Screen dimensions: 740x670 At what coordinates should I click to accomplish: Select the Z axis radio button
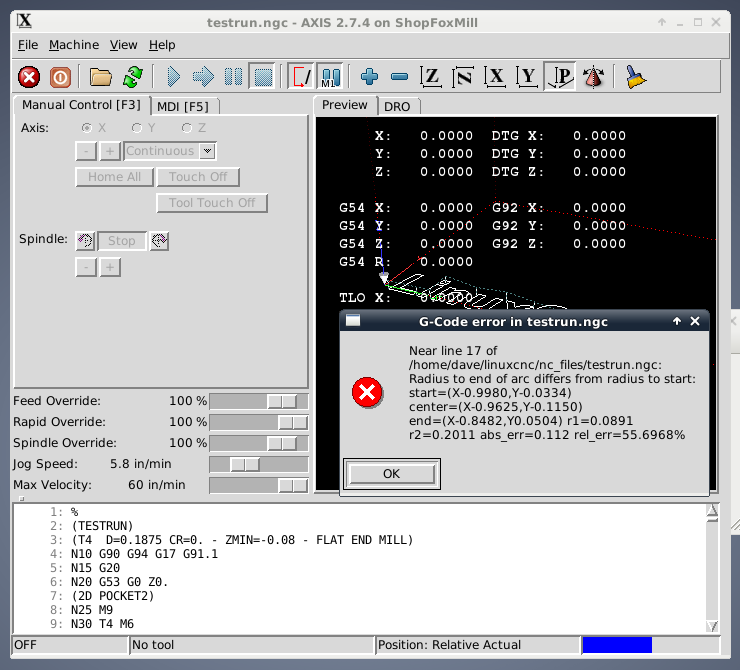[187, 128]
